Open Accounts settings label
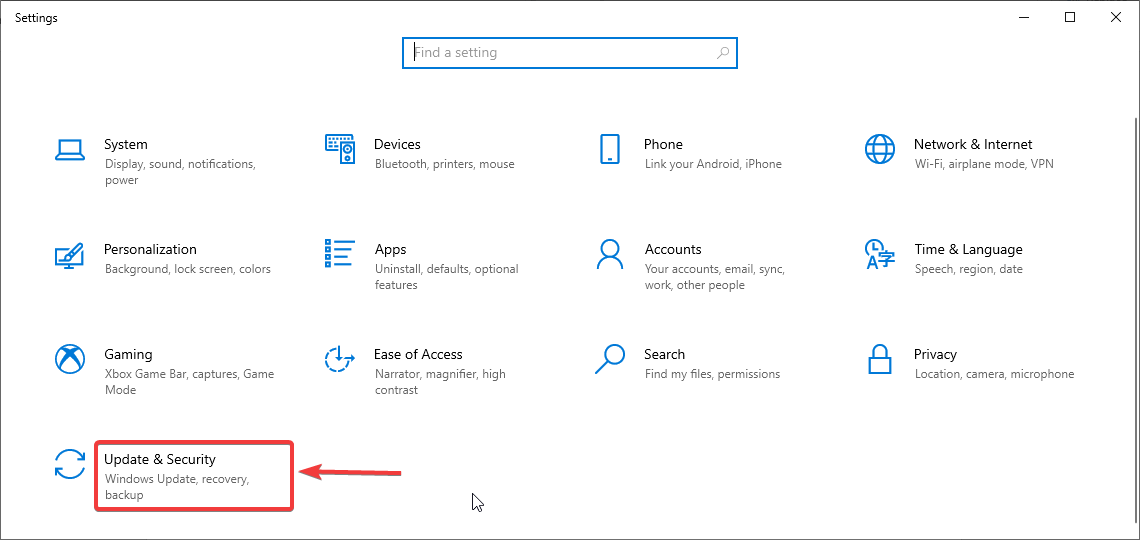The height and width of the screenshot is (540, 1140). coord(673,249)
